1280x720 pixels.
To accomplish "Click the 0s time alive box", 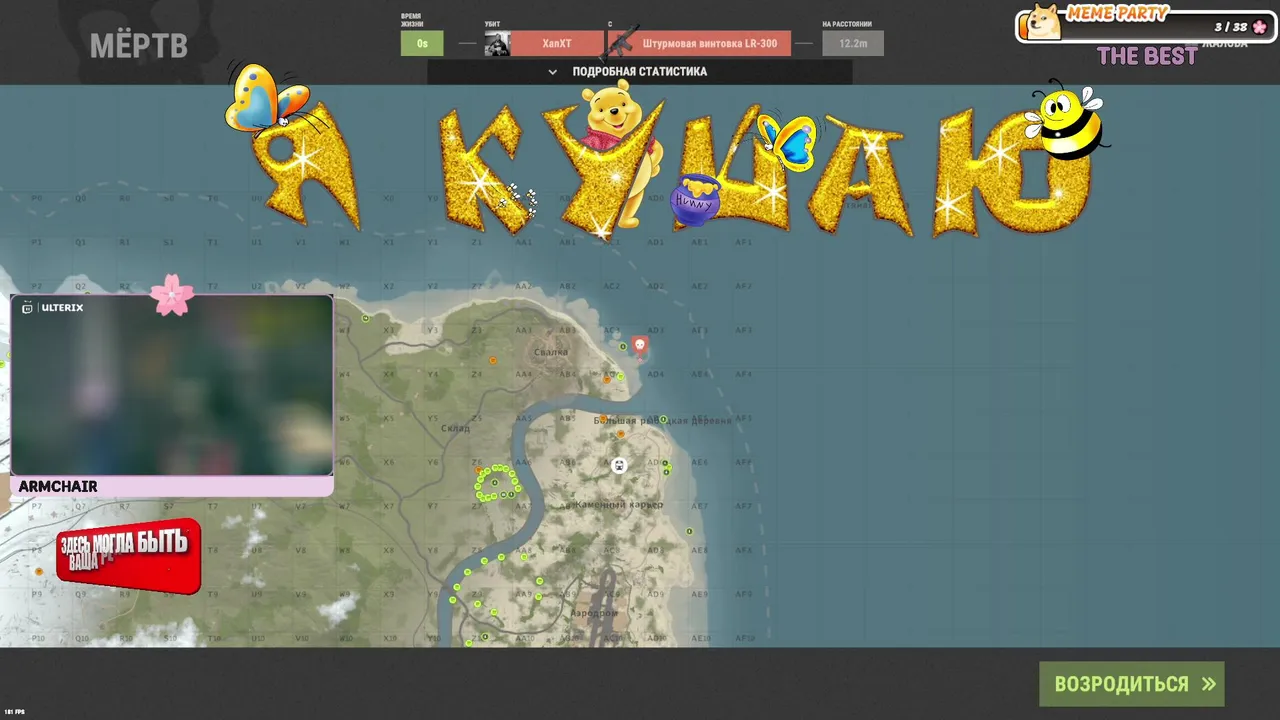I will point(422,43).
